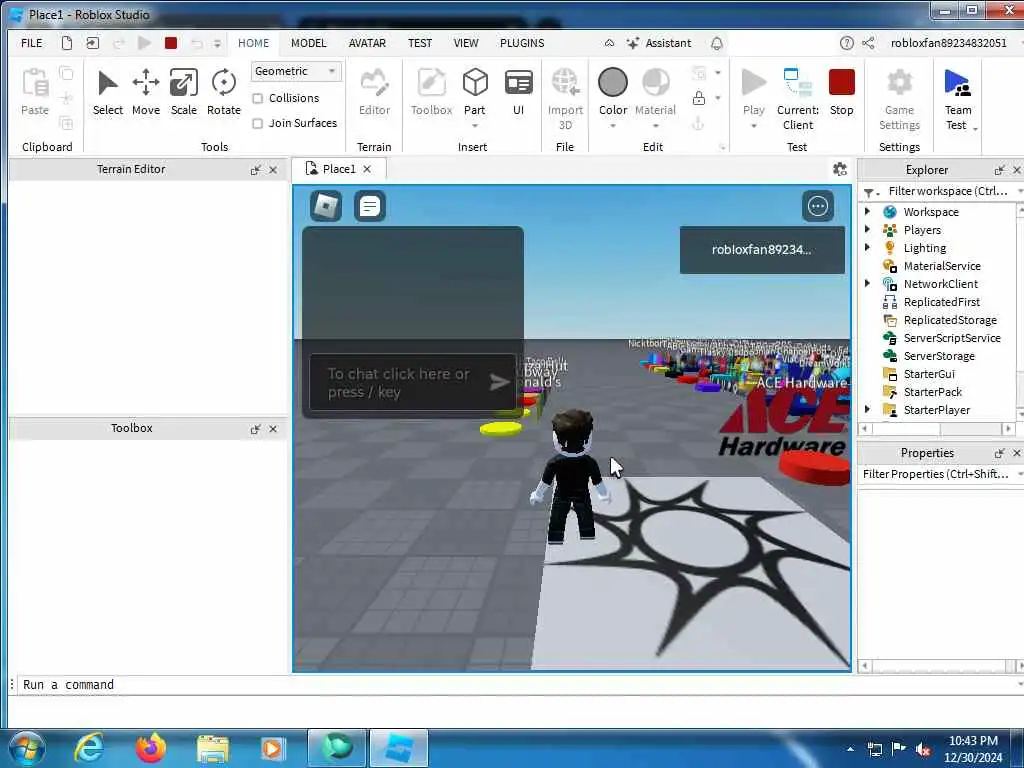Screen dimensions: 1024x768
Task: Start a Team Test
Action: click(x=957, y=99)
